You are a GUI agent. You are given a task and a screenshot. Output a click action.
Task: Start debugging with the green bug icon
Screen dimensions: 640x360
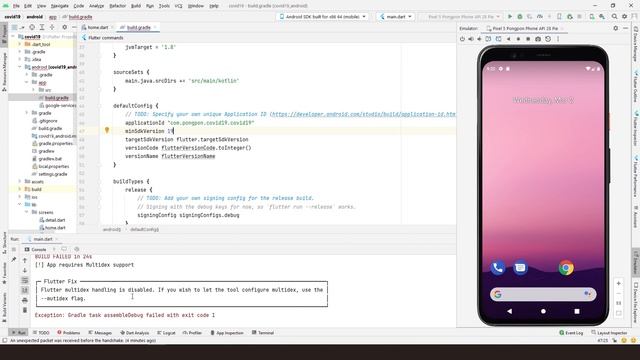(520, 17)
